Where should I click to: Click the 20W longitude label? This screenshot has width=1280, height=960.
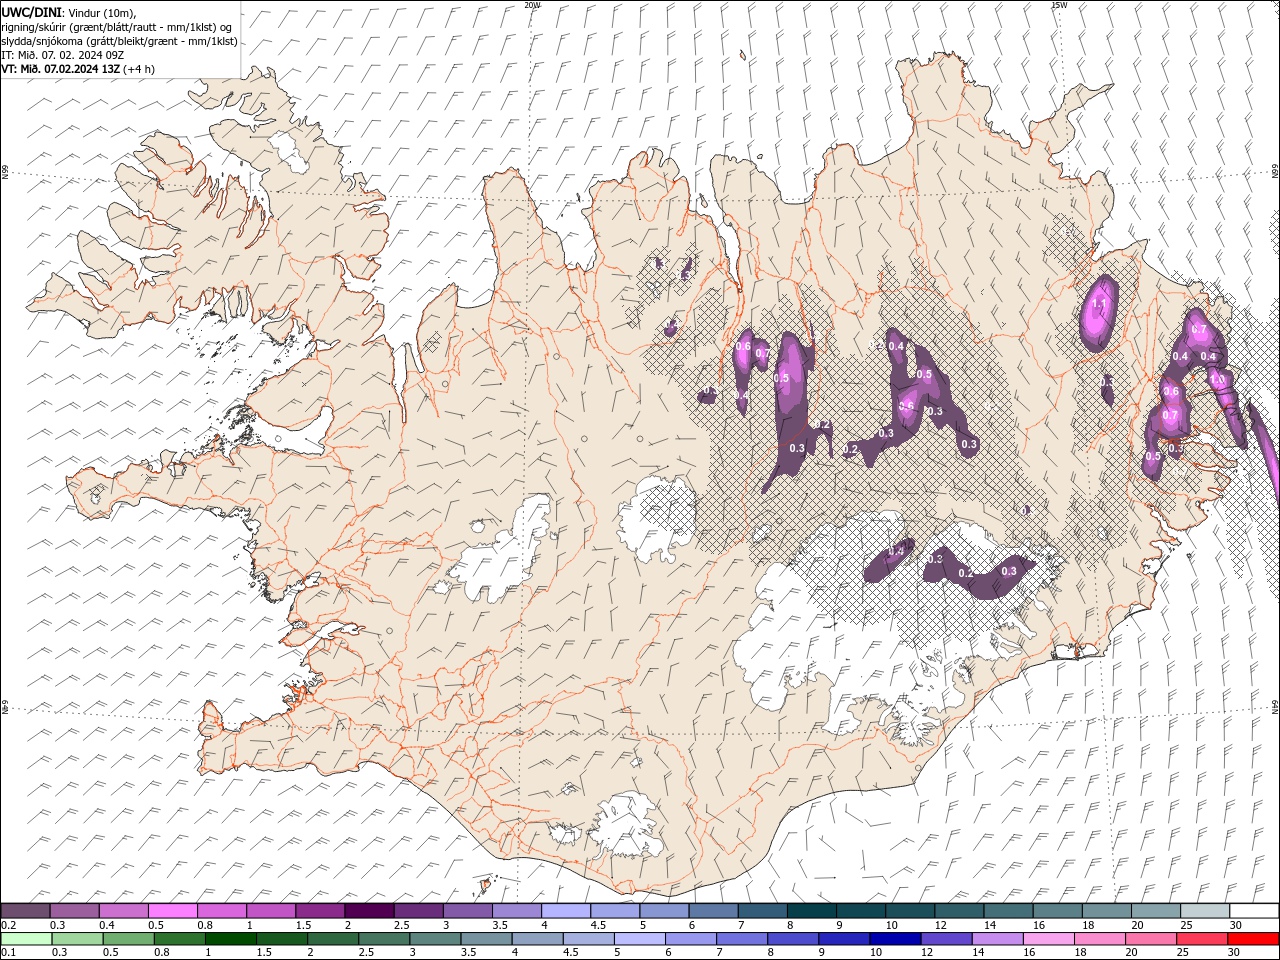[x=532, y=5]
